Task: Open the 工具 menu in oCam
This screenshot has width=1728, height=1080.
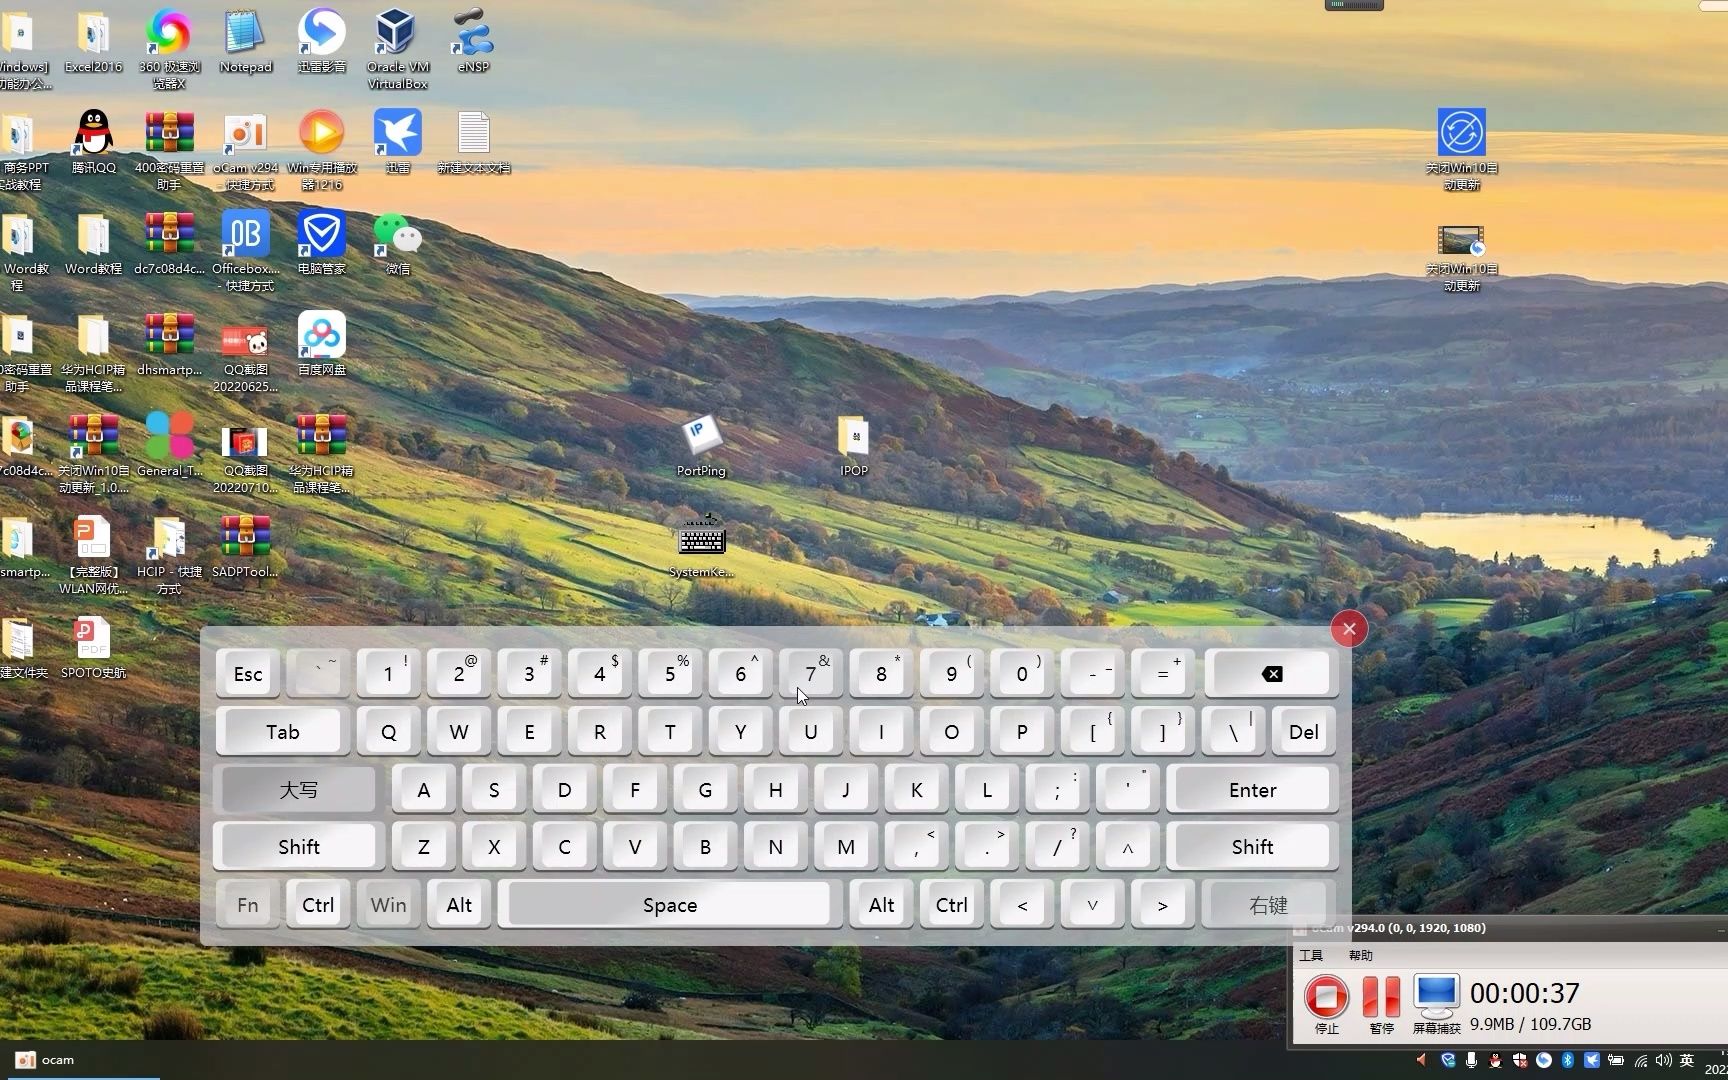Action: (1310, 956)
